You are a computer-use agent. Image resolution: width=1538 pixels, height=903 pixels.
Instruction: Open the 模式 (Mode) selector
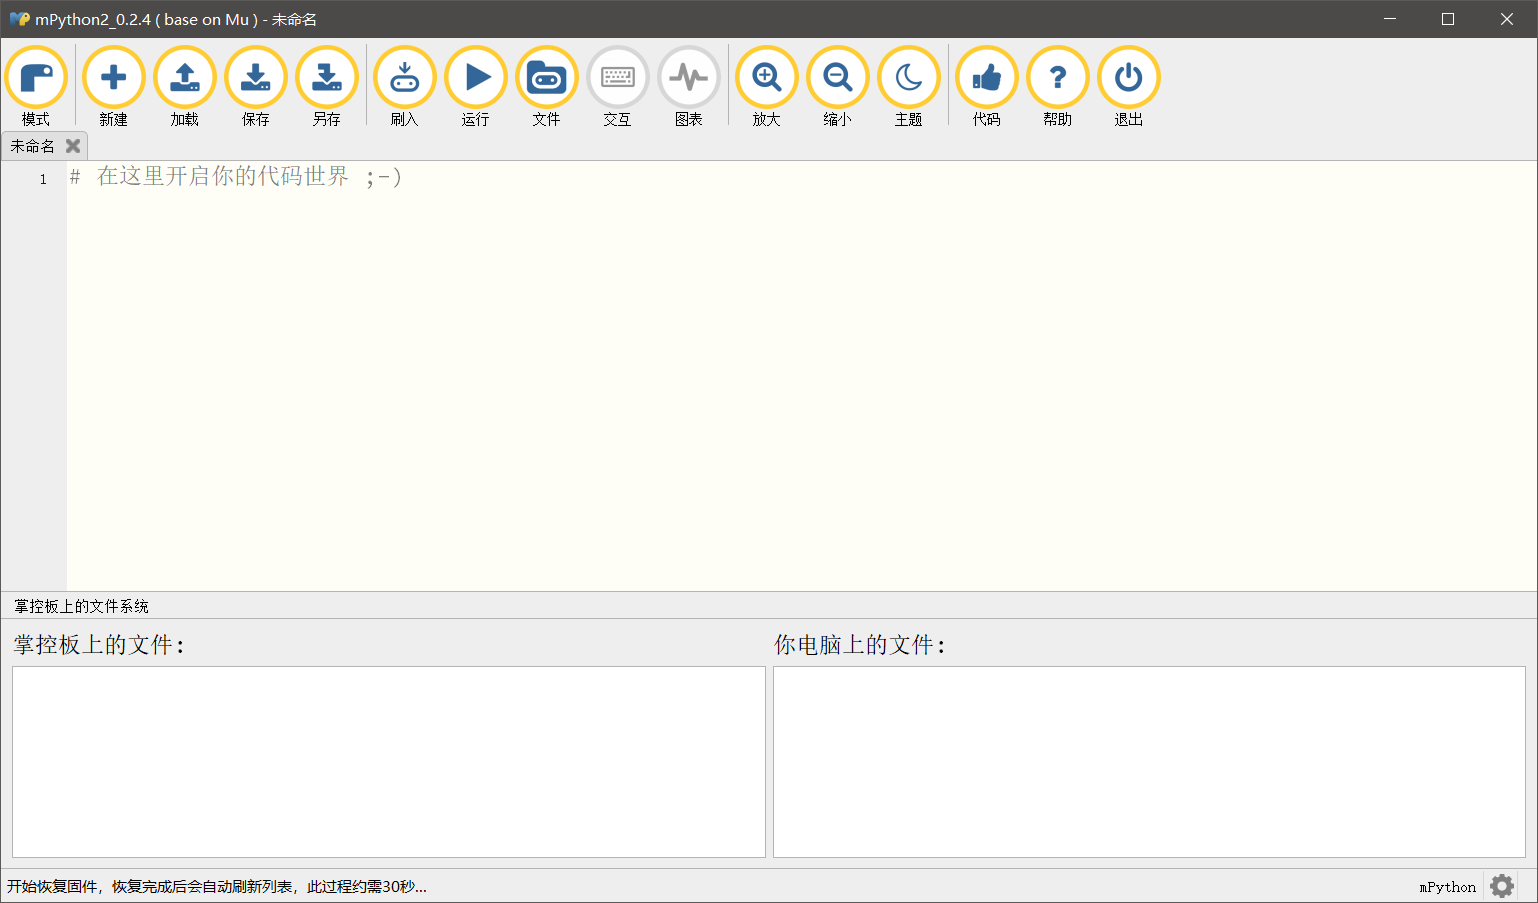point(36,87)
